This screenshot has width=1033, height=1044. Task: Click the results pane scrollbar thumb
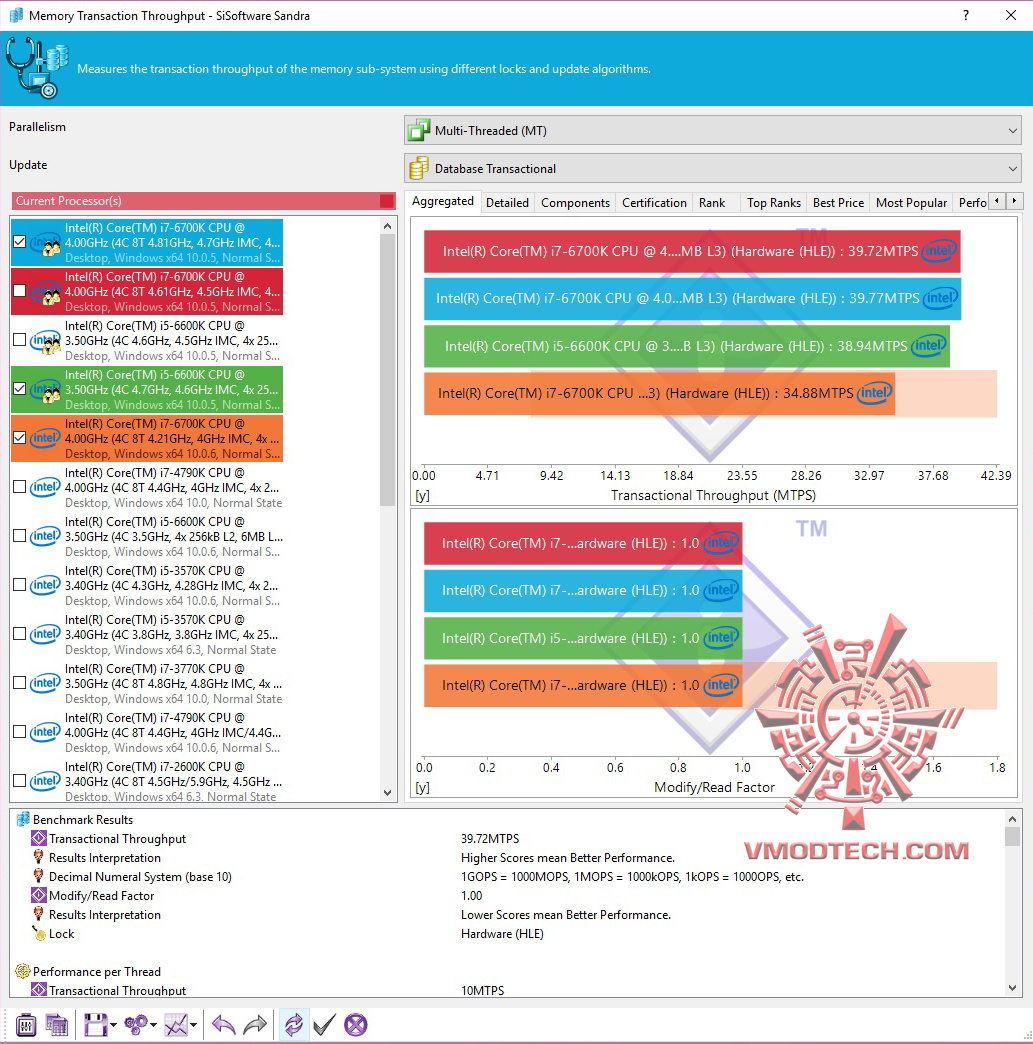[1012, 836]
